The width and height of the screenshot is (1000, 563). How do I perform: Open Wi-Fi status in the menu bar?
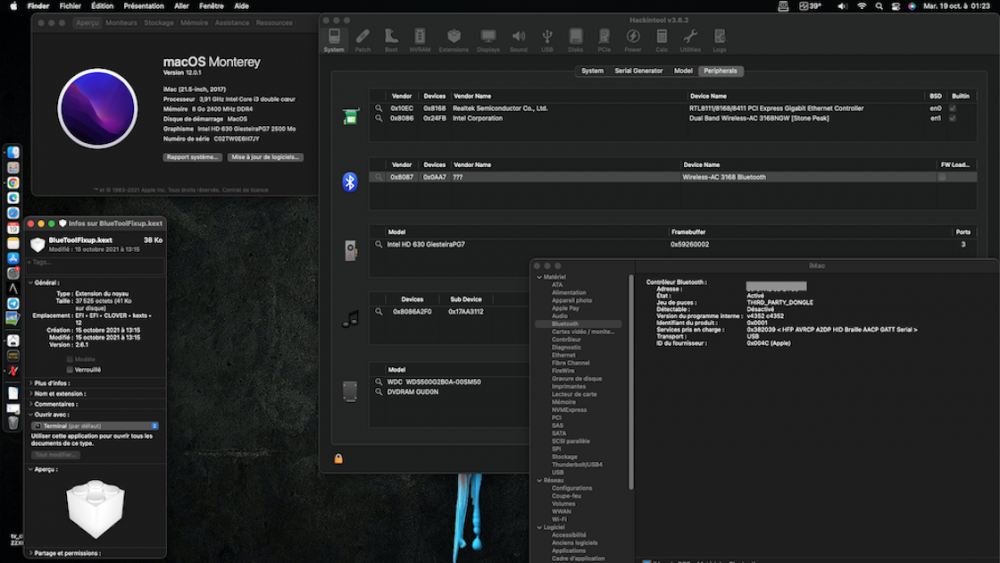coord(862,6)
